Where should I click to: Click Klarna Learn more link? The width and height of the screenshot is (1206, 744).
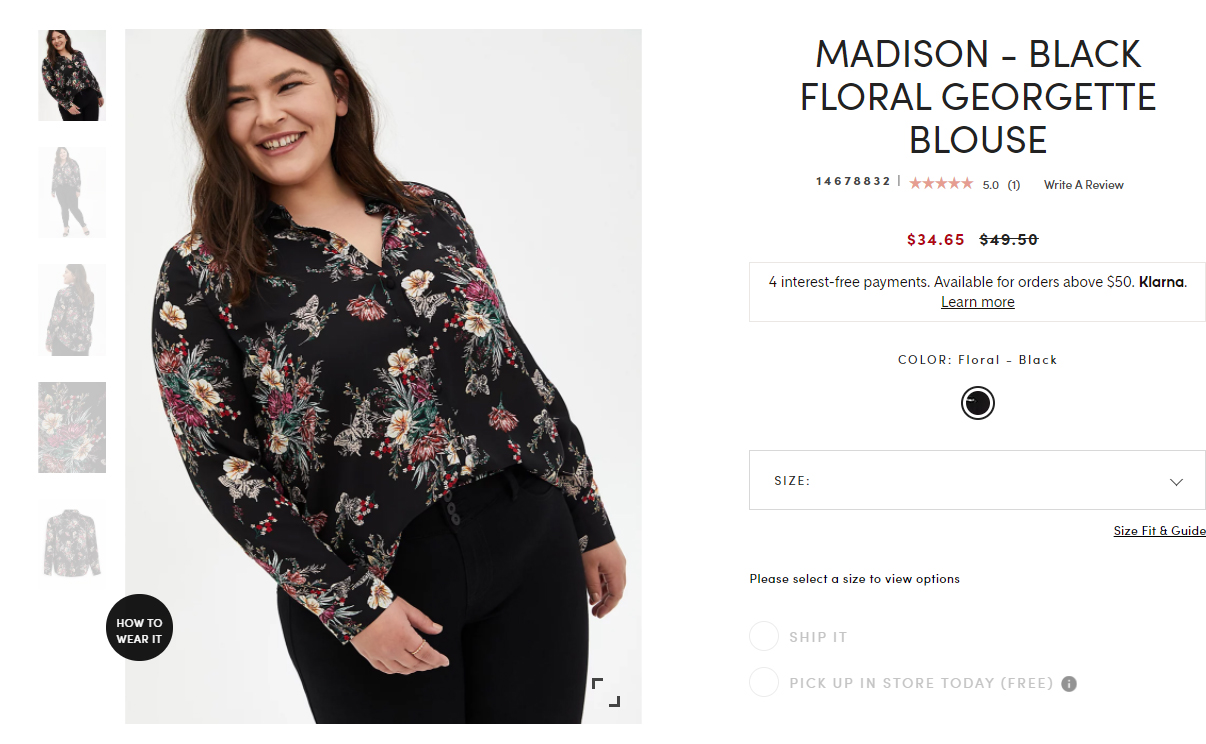pyautogui.click(x=977, y=302)
